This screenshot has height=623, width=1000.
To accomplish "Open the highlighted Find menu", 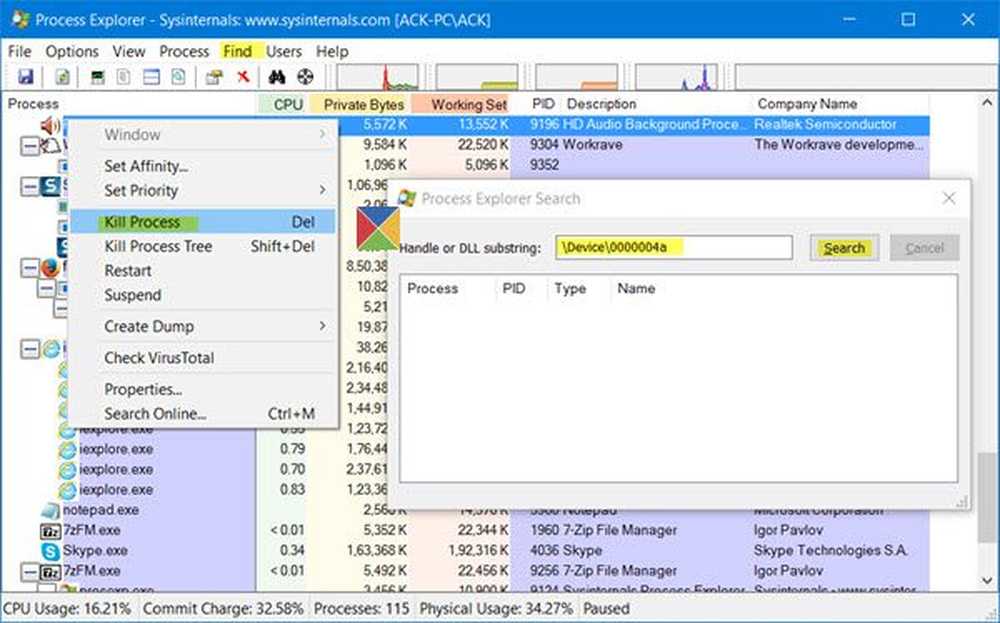I will coord(238,51).
